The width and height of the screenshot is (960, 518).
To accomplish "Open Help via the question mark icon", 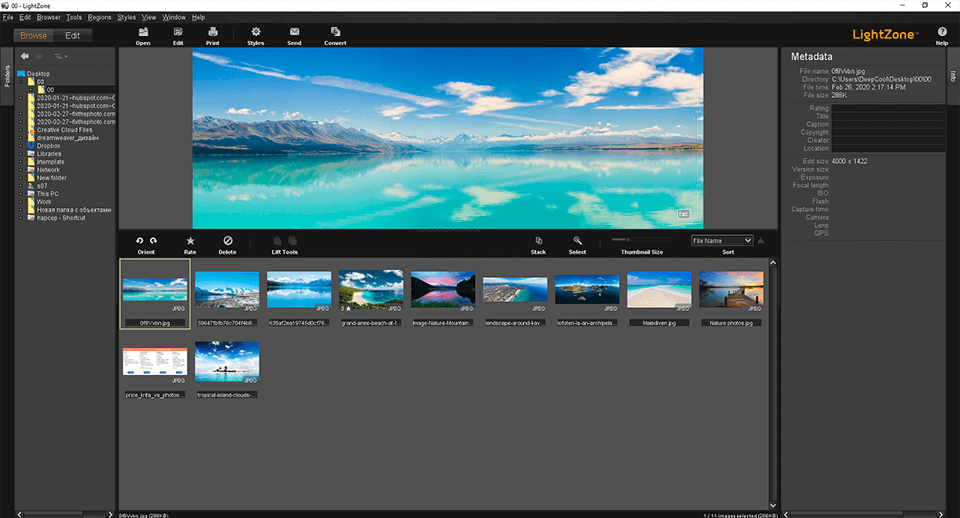I will (942, 32).
